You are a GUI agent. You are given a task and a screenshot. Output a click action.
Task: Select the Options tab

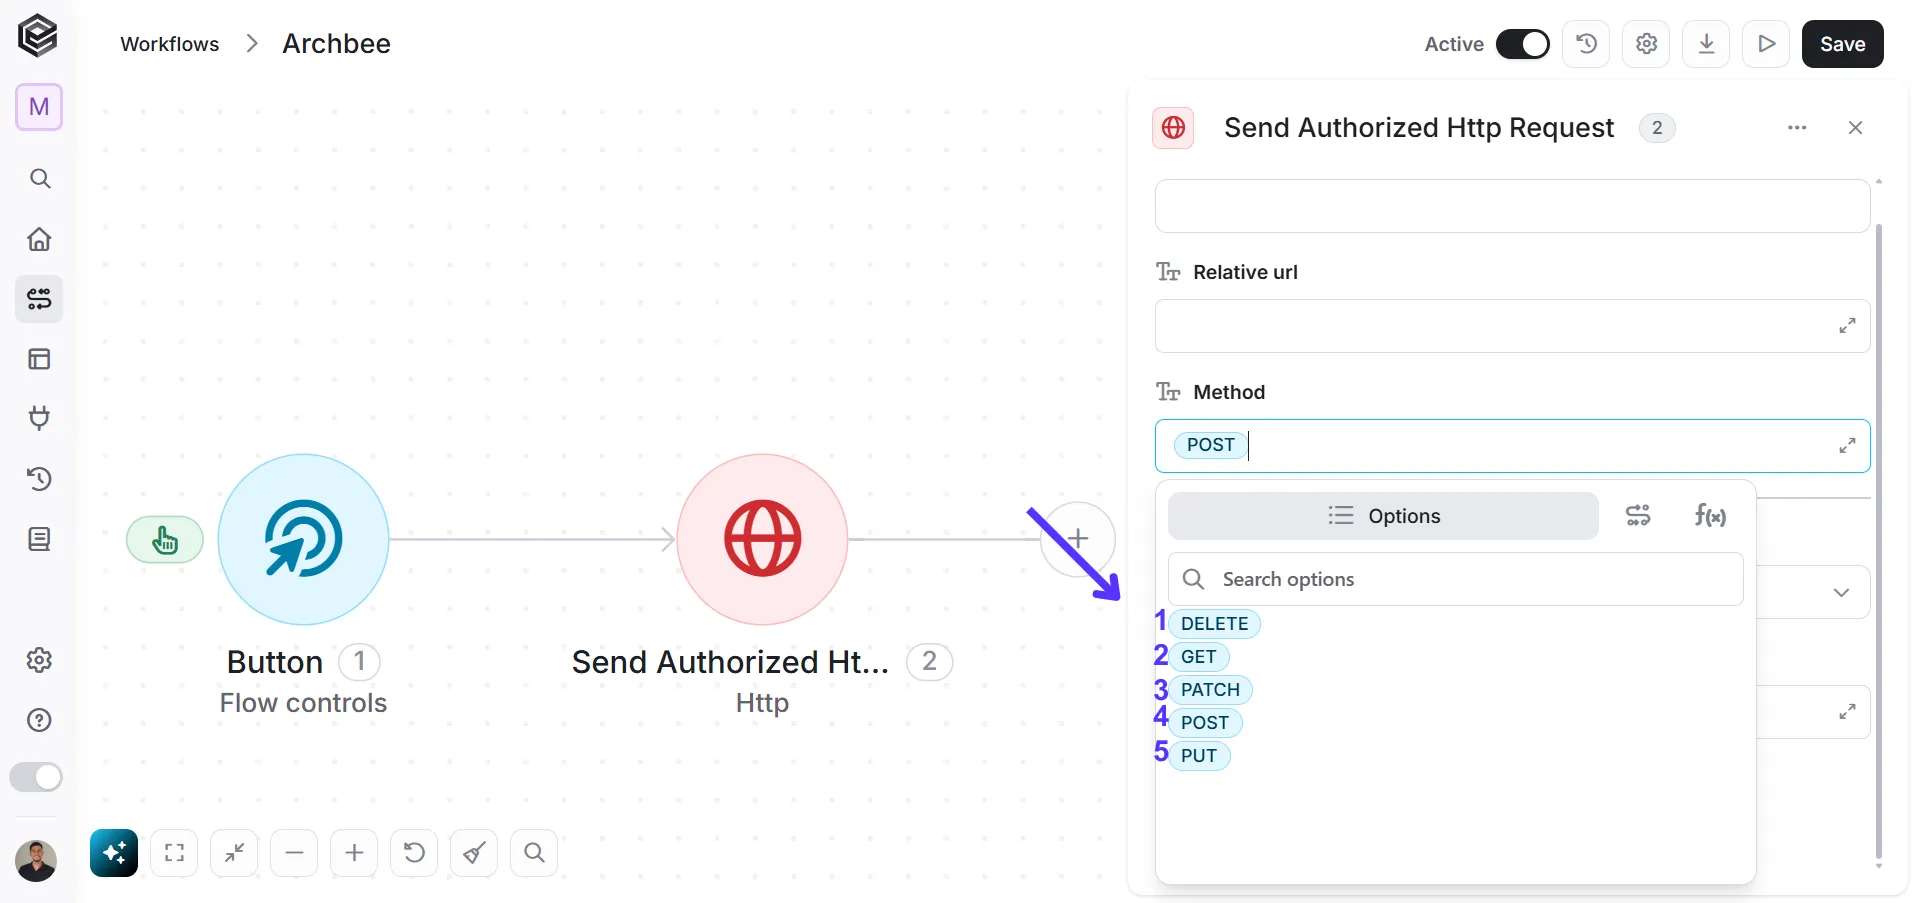tap(1383, 516)
